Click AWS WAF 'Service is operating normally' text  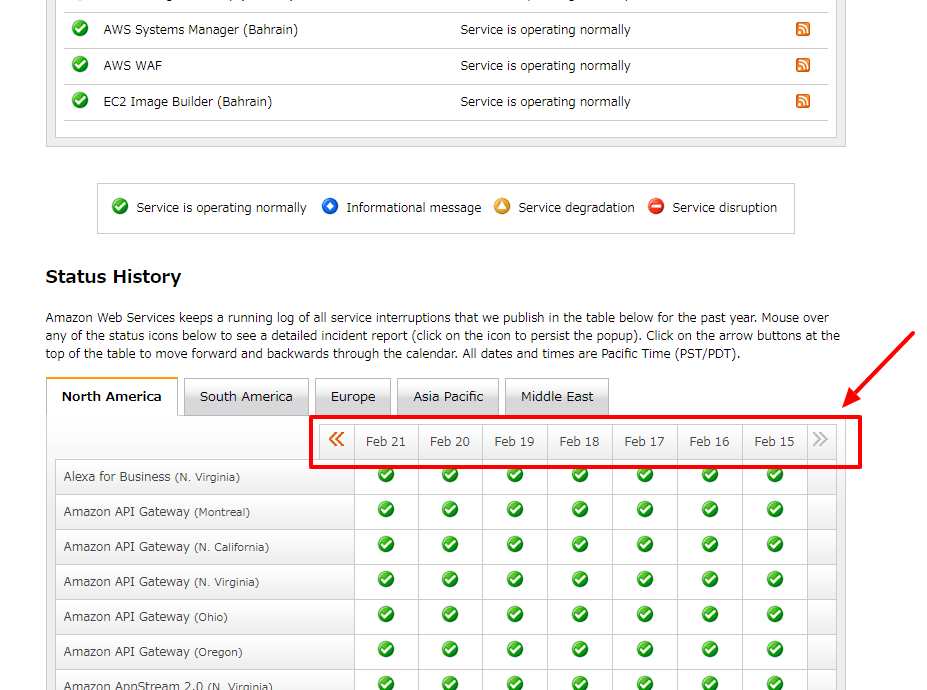pos(545,66)
